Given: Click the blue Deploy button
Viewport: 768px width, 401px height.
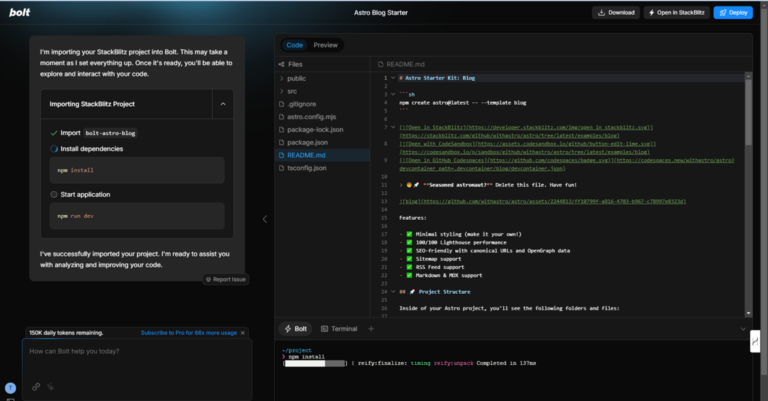Looking at the screenshot, I should [733, 13].
